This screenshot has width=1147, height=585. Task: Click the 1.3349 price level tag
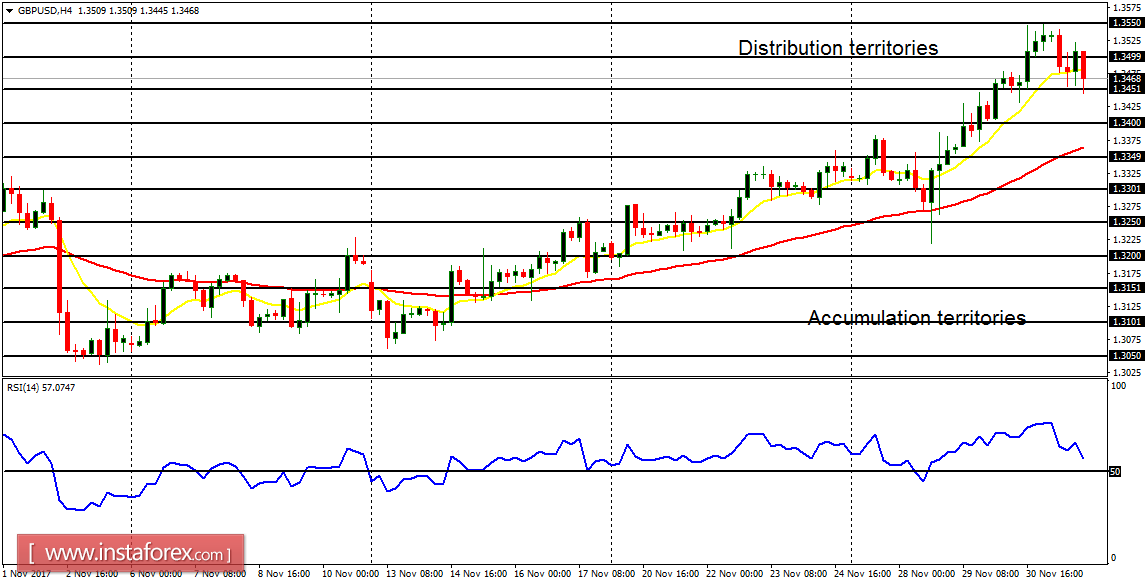(x=1126, y=157)
